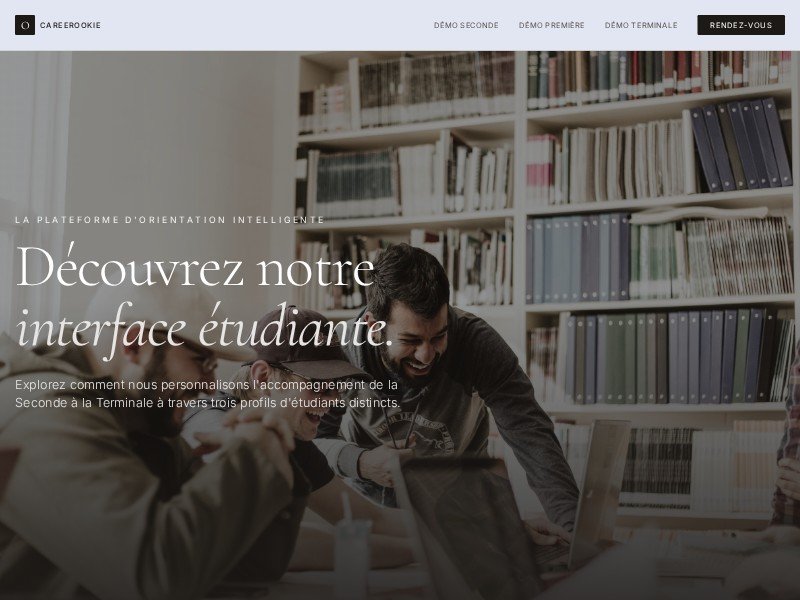Open the Démo Seconde menu item
Viewport: 800px width, 600px height.
466,25
